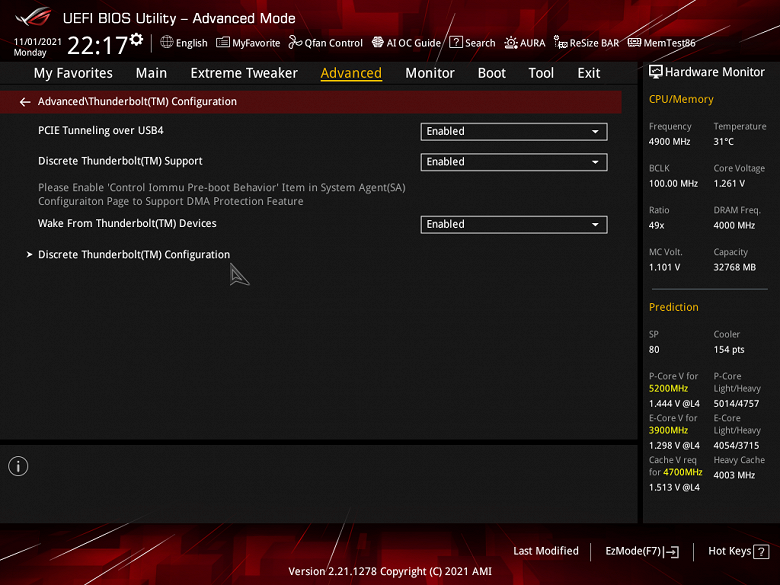Screen dimensions: 780x585
Task: Click the Prediction heading
Action: [x=674, y=307]
